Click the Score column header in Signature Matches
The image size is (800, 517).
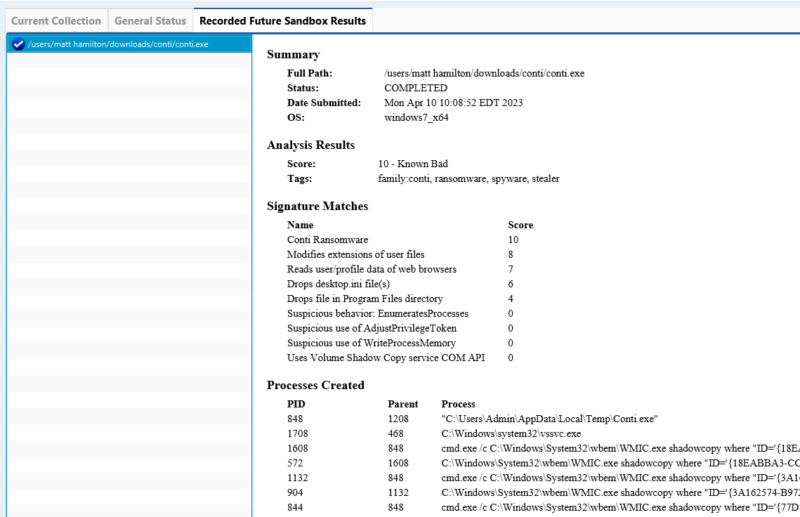tap(520, 225)
